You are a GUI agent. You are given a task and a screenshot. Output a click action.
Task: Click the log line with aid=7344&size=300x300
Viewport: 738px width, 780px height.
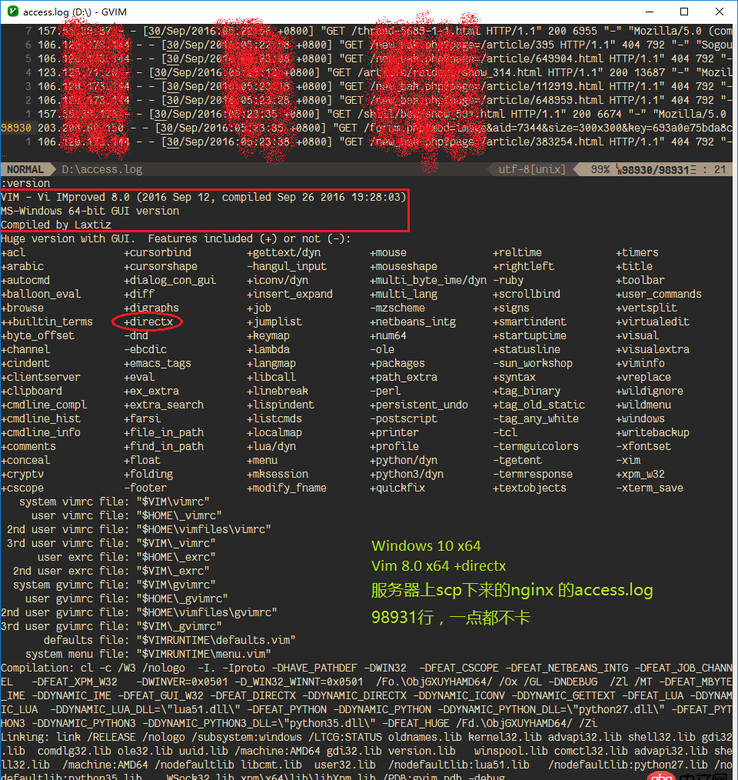point(367,128)
